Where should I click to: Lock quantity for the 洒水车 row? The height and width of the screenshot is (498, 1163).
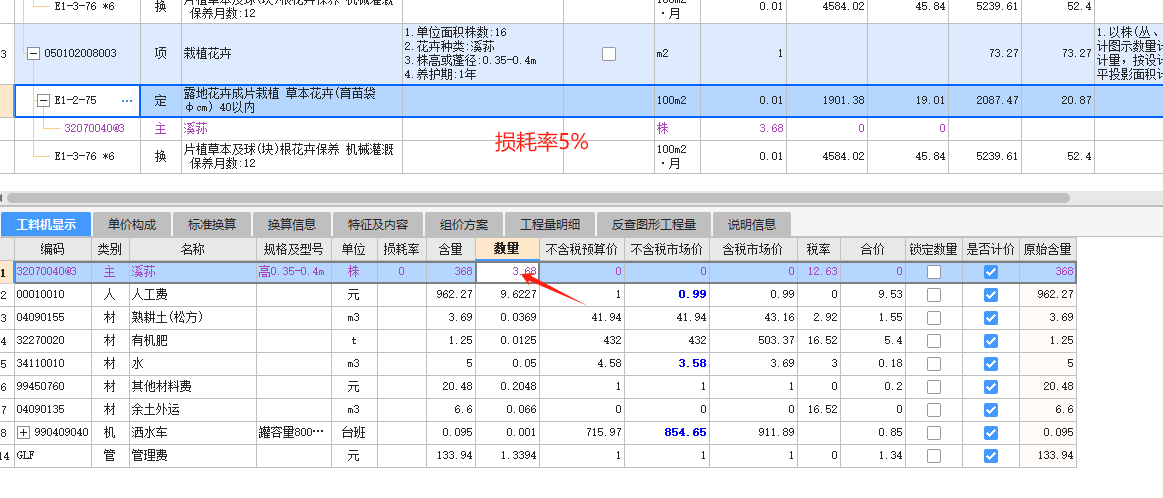[934, 433]
